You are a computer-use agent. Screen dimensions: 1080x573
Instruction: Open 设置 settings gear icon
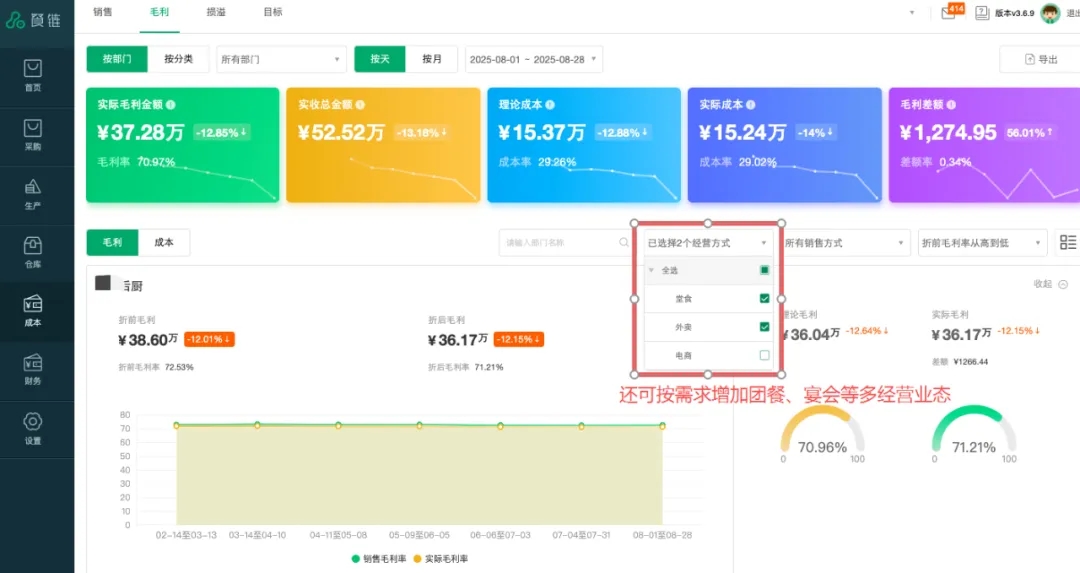click(33, 422)
